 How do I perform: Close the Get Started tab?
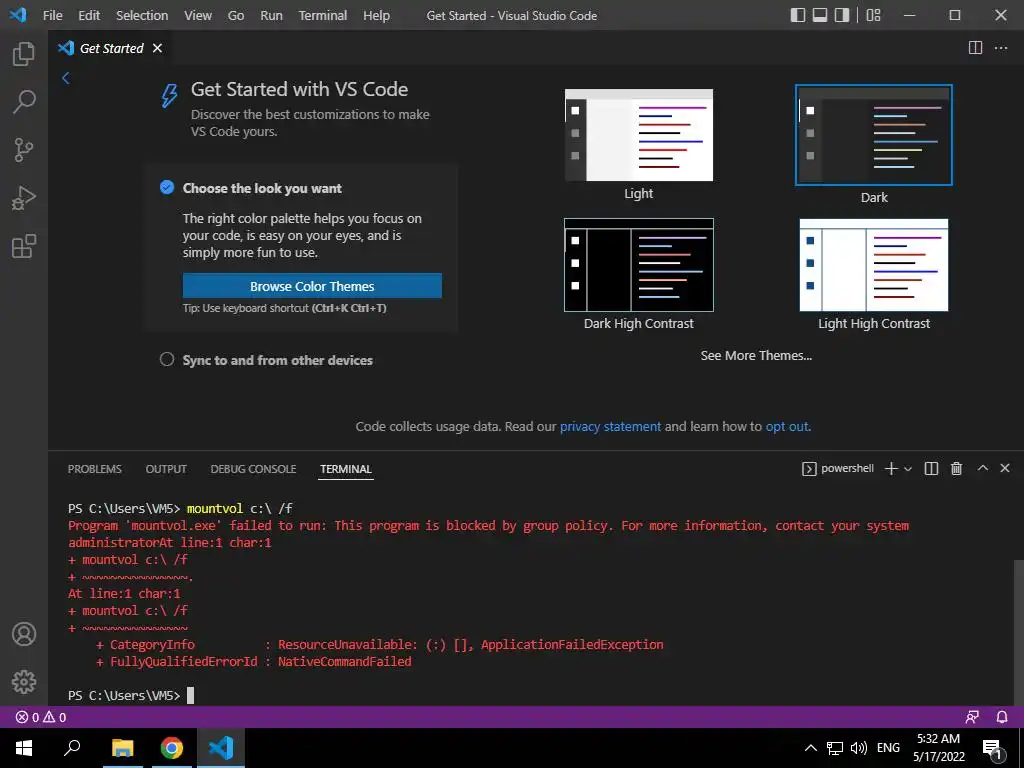(x=157, y=48)
